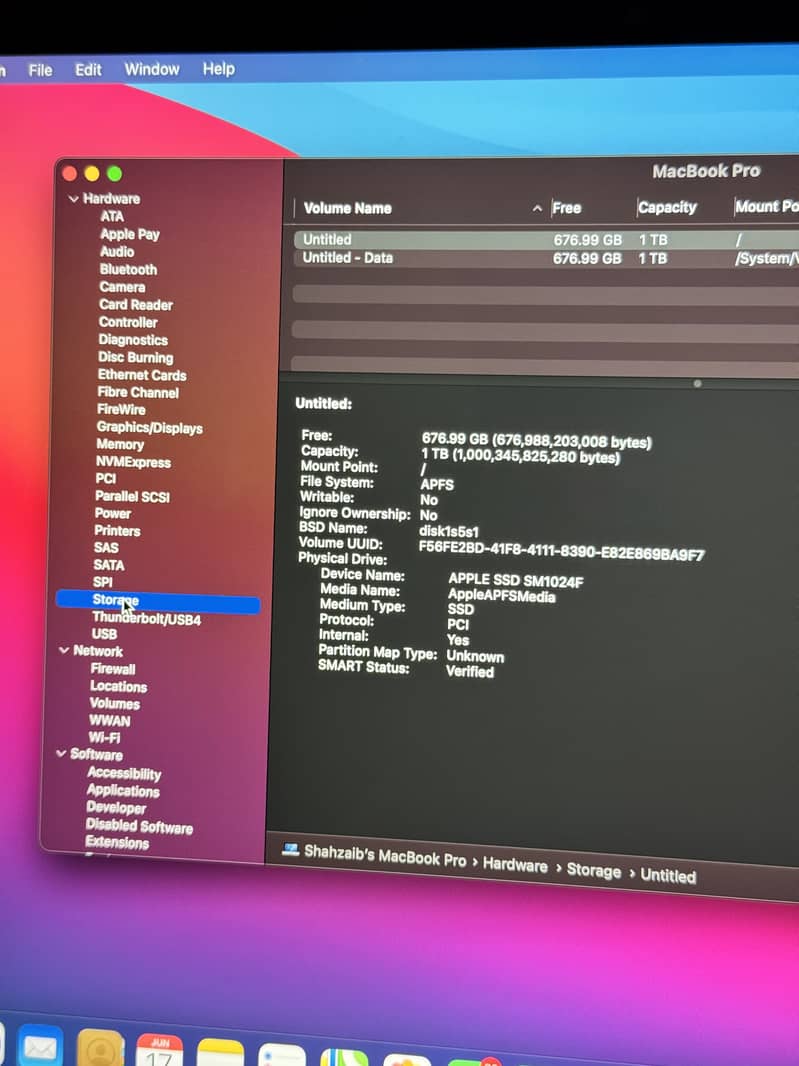Select Thunderbolt/USB4 in the sidebar
Viewport: 799px width, 1066px height.
point(146,618)
